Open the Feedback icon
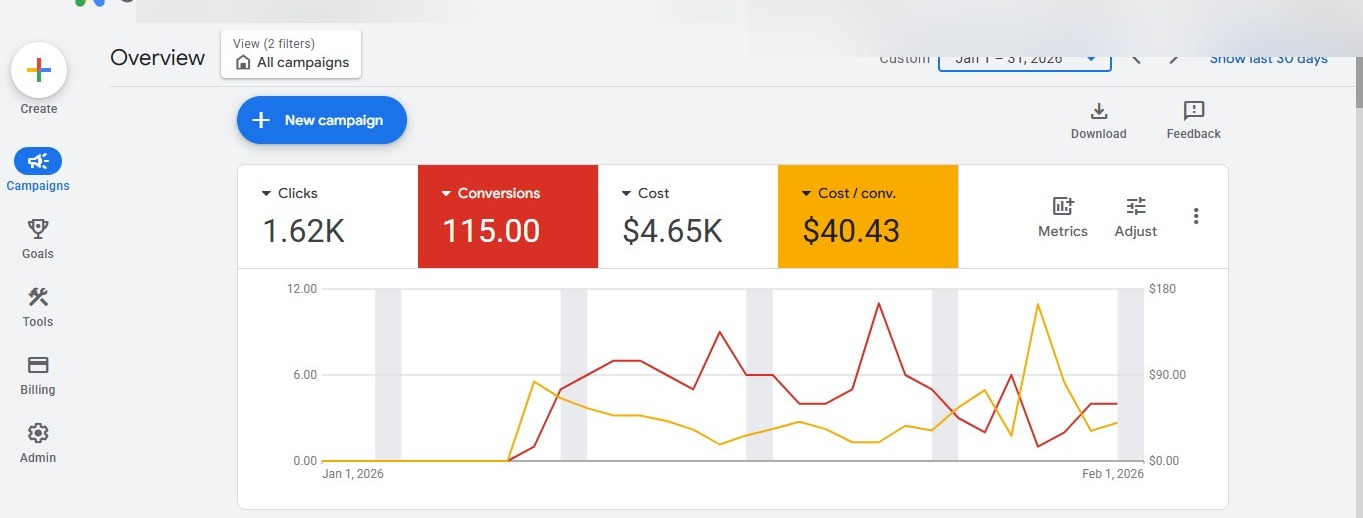 [1193, 111]
